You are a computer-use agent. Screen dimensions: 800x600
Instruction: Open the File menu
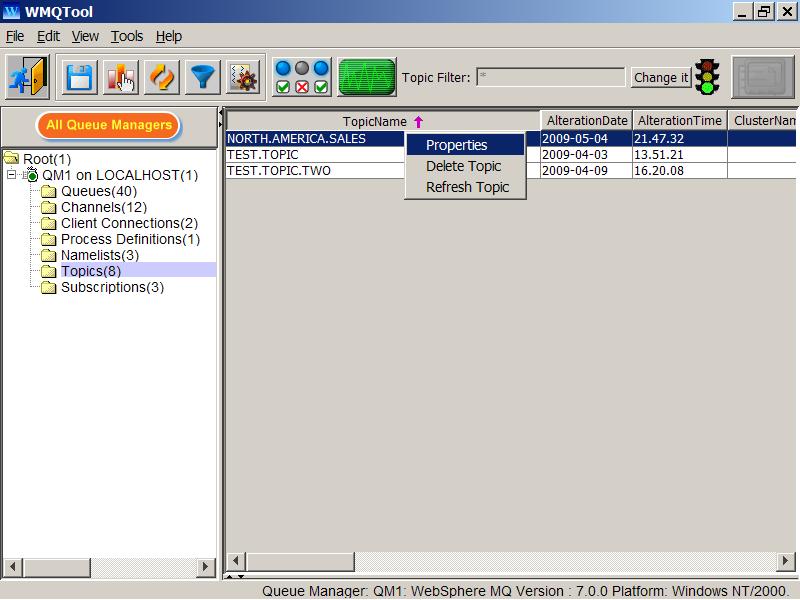(15, 36)
